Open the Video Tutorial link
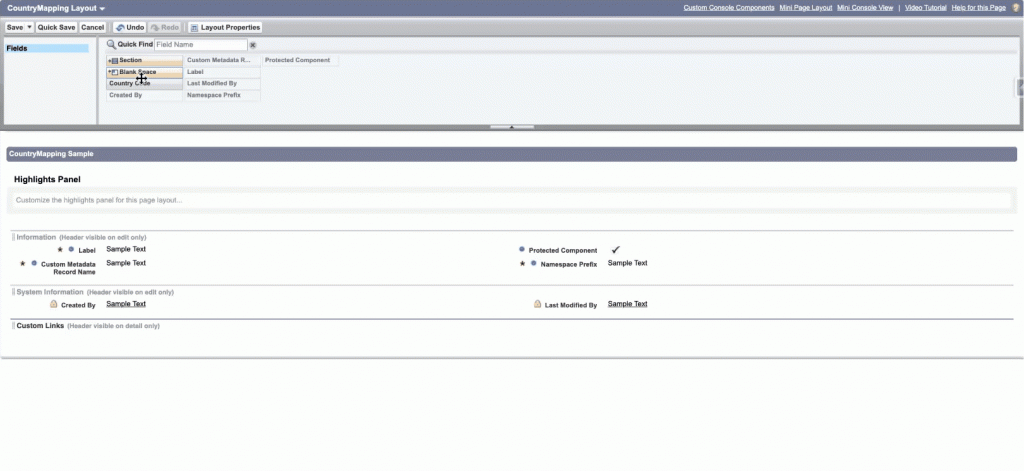 (925, 8)
